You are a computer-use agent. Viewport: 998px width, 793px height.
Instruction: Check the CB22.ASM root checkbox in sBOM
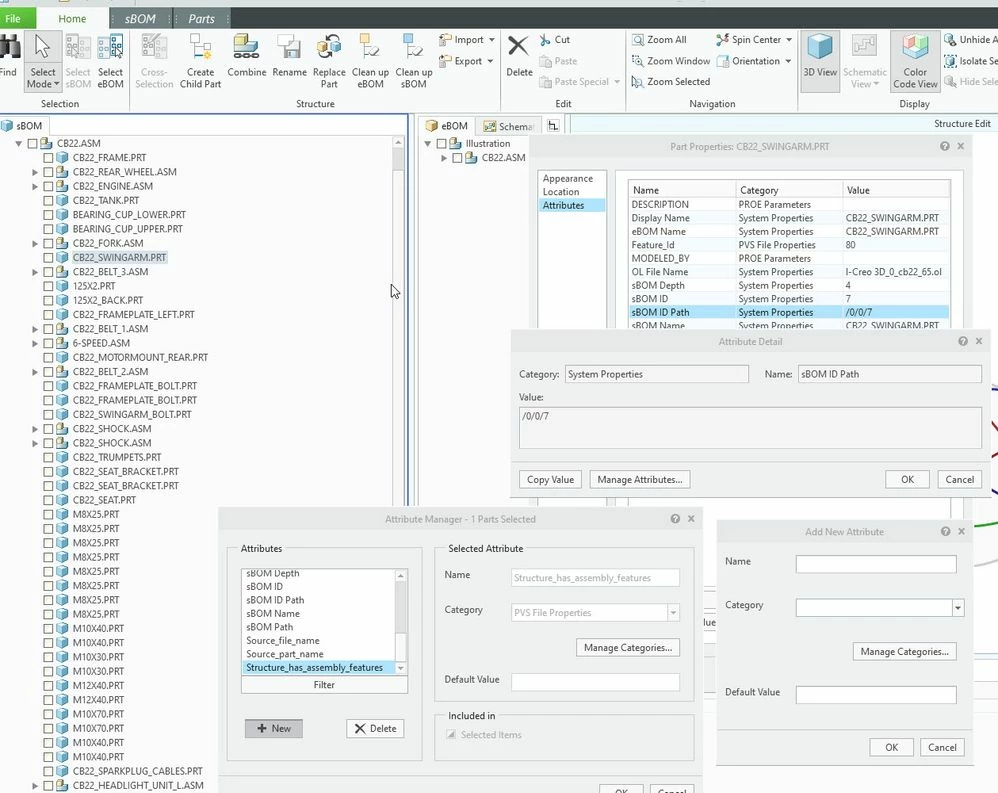coord(32,143)
